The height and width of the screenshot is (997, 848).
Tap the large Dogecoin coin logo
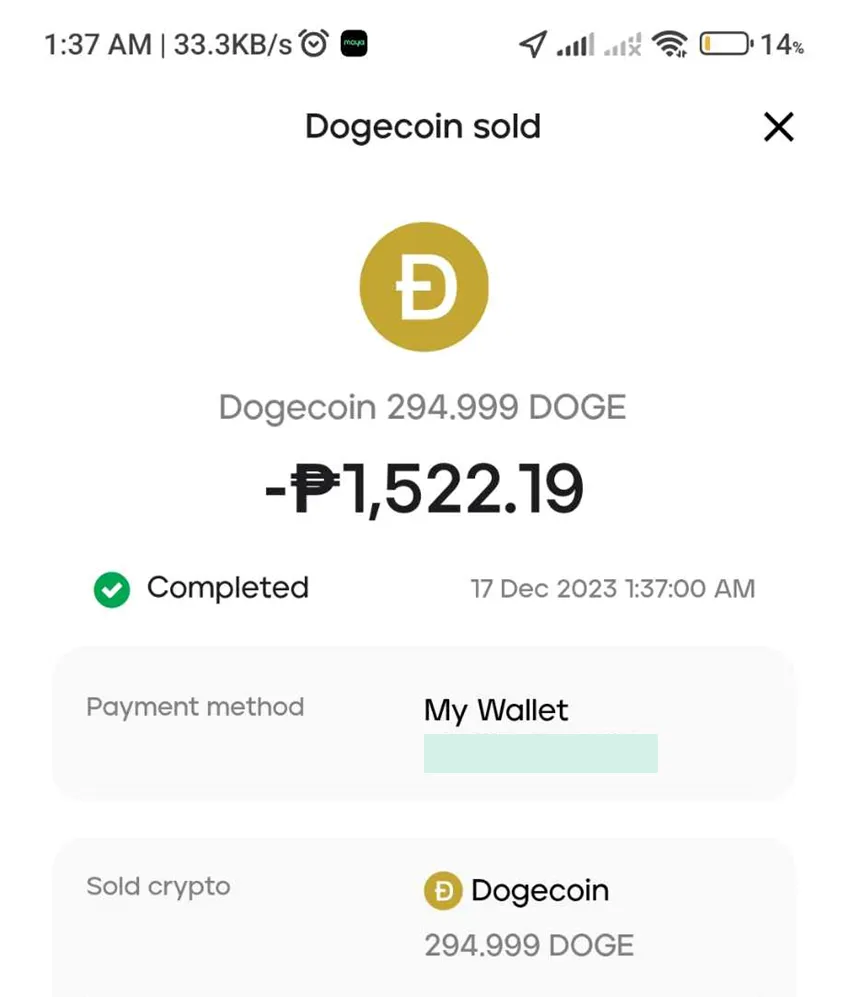[x=424, y=287]
